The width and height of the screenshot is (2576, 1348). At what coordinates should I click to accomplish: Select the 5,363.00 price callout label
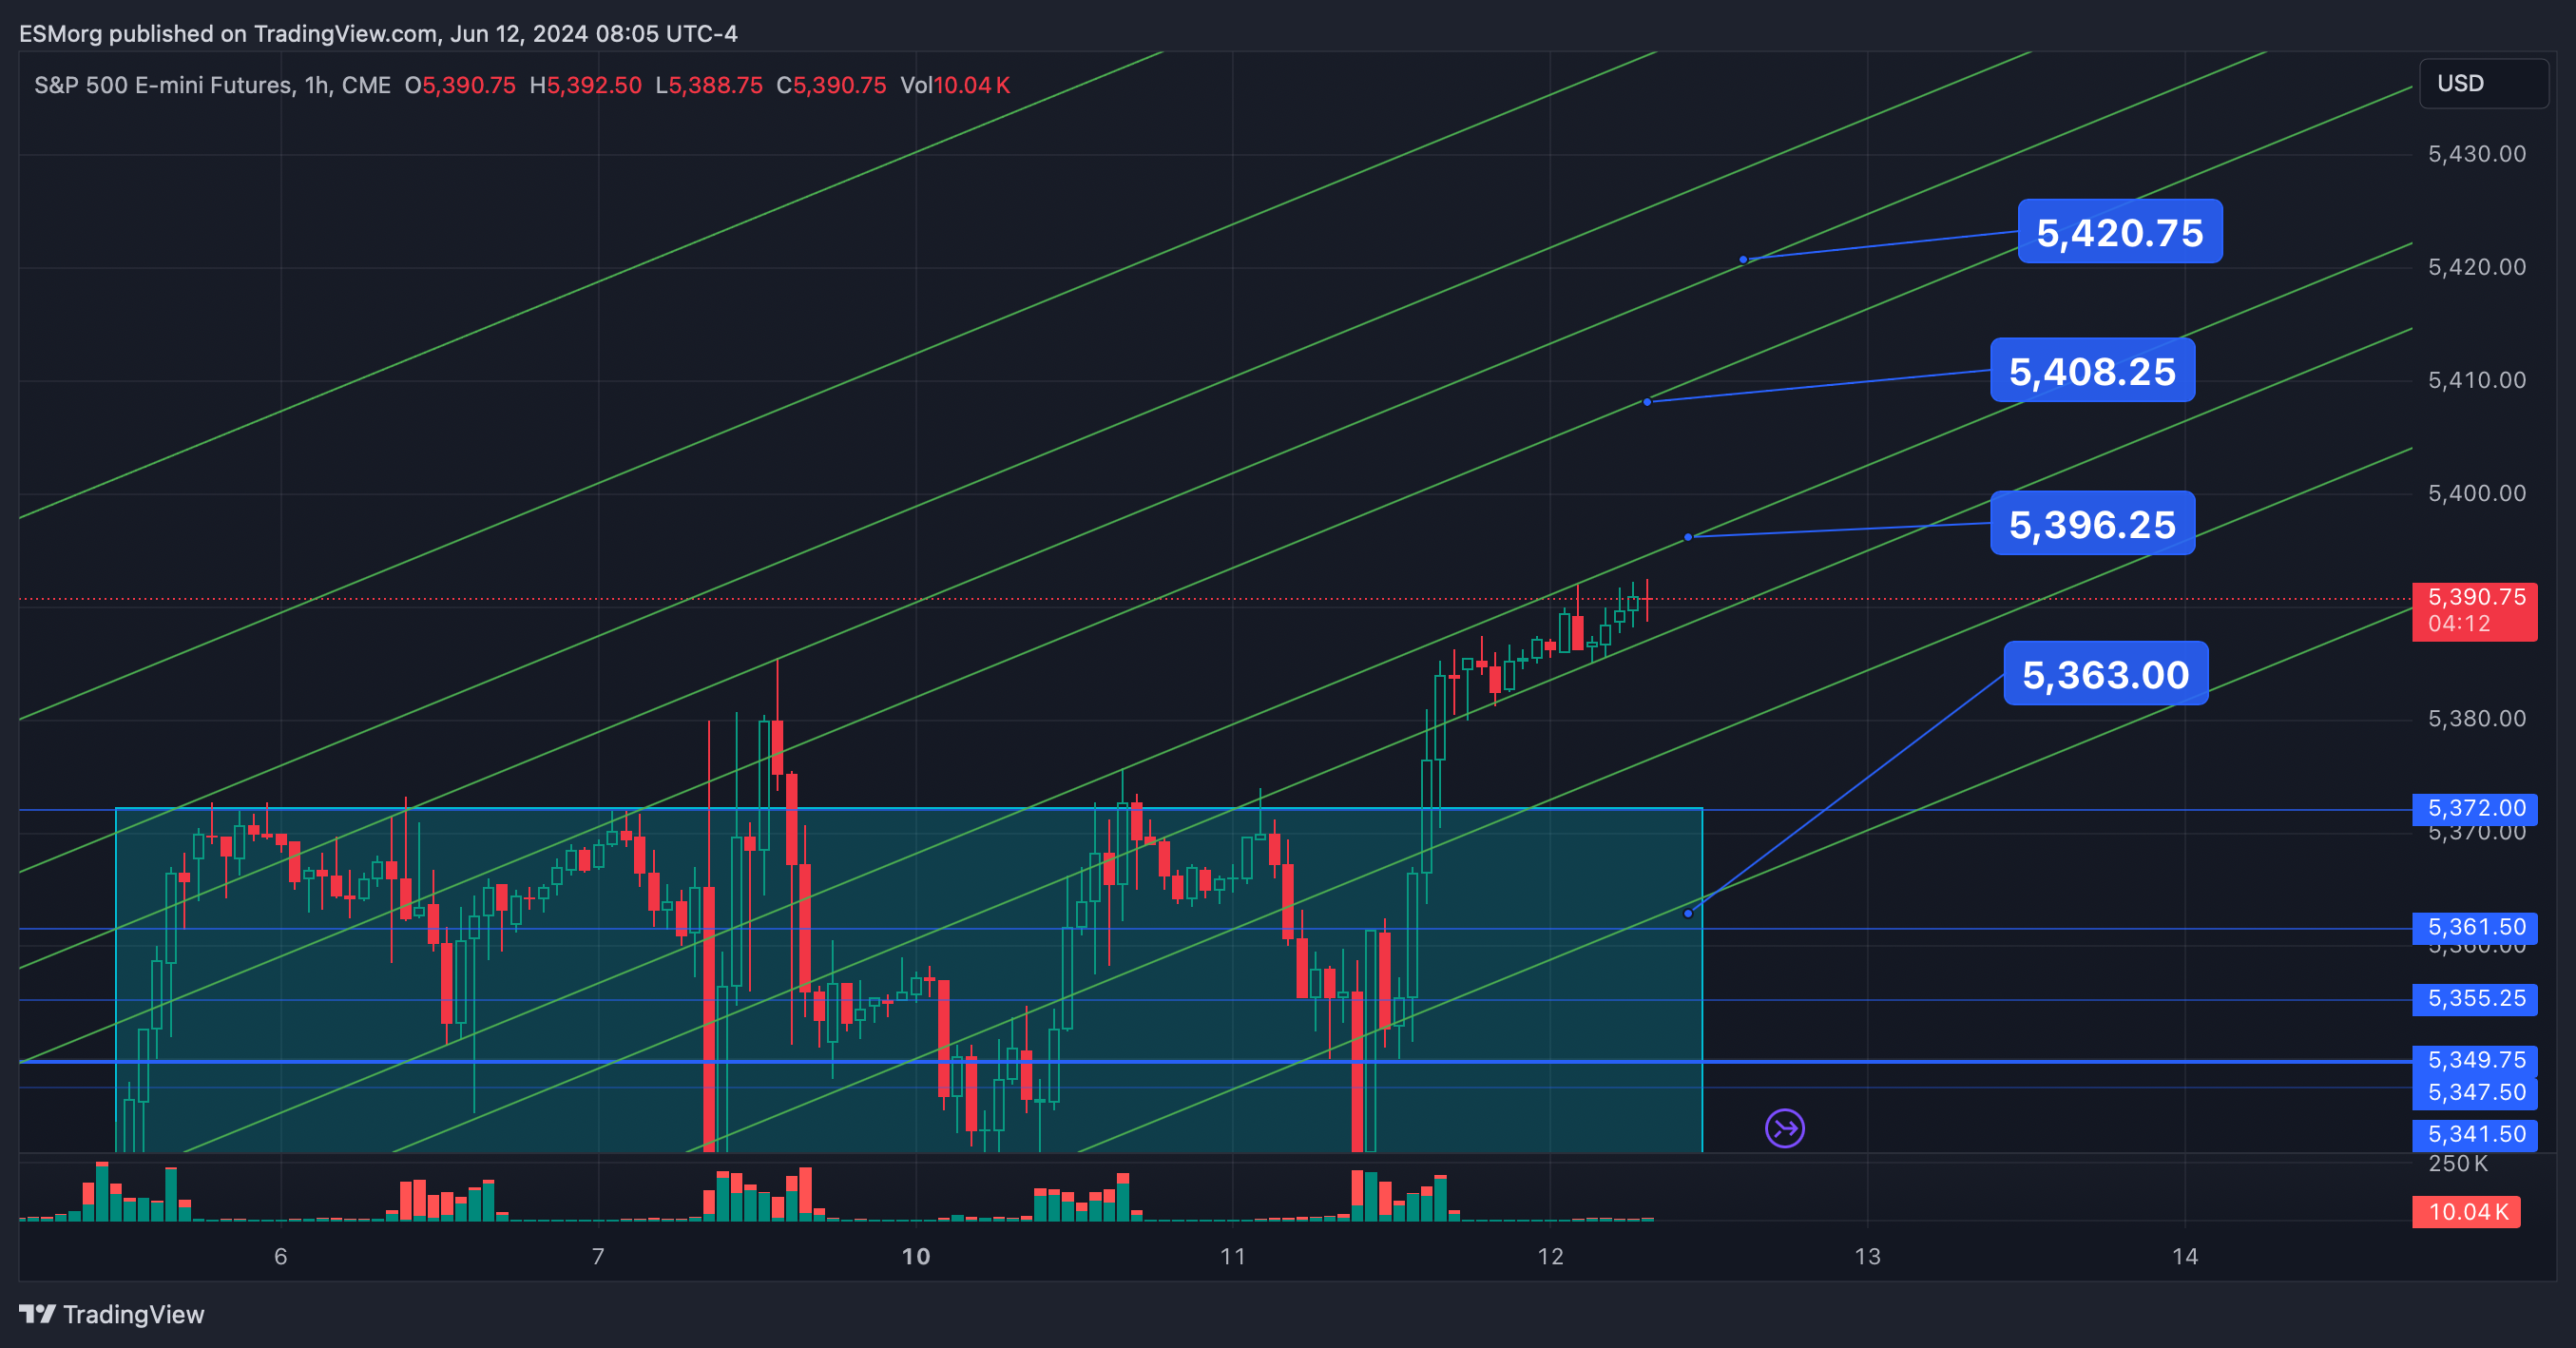pos(2106,674)
